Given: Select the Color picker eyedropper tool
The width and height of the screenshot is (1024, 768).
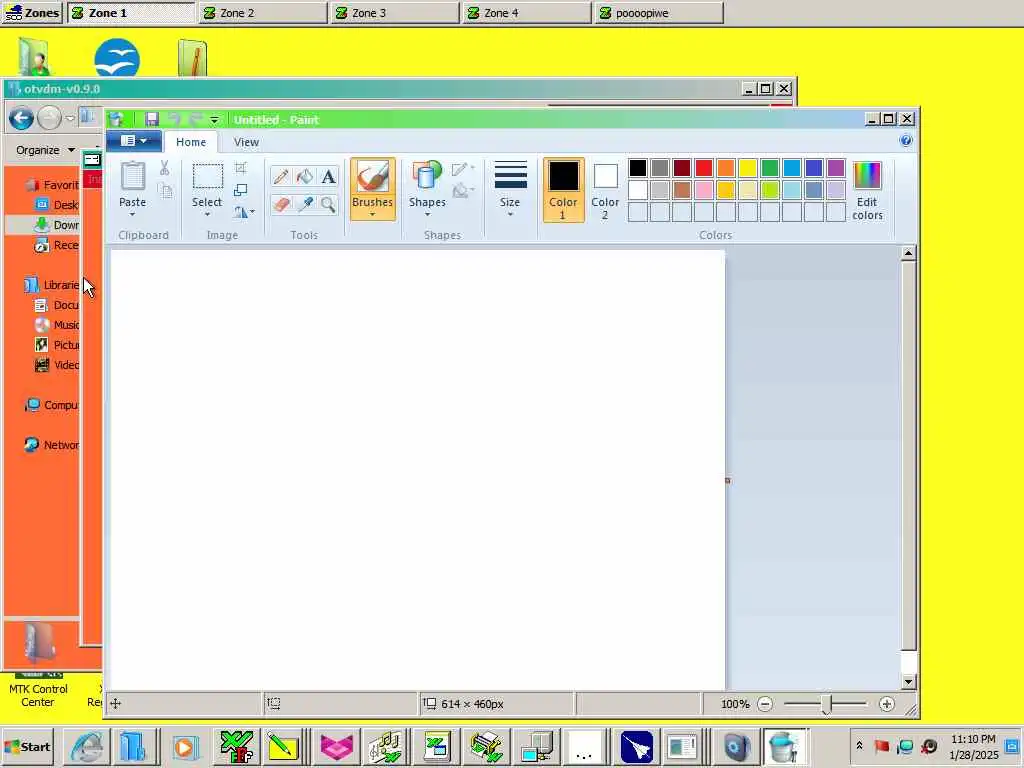Looking at the screenshot, I should pyautogui.click(x=304, y=204).
